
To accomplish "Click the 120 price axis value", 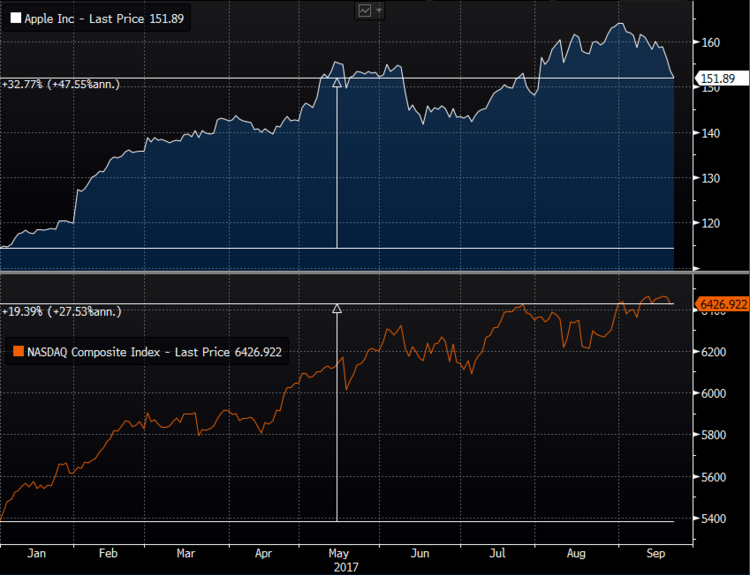I will tap(710, 223).
